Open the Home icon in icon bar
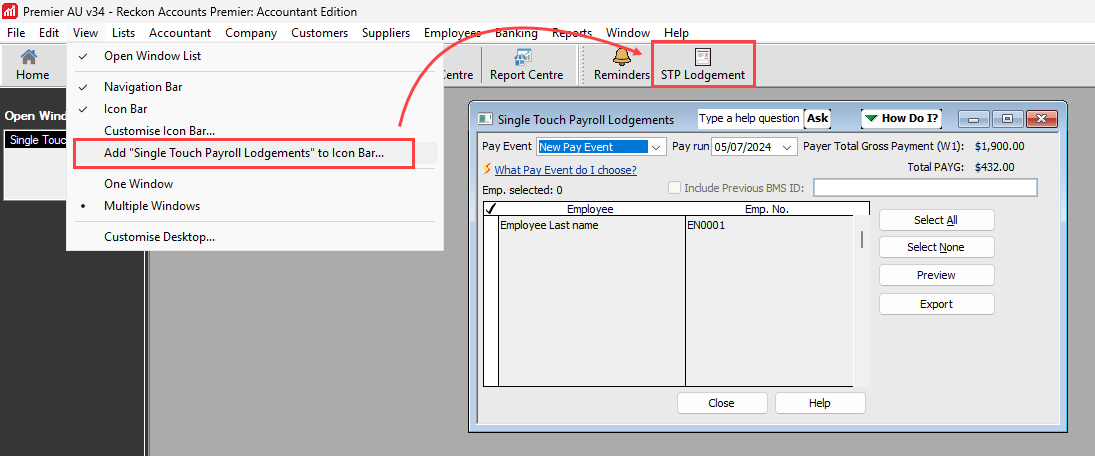 (x=33, y=65)
